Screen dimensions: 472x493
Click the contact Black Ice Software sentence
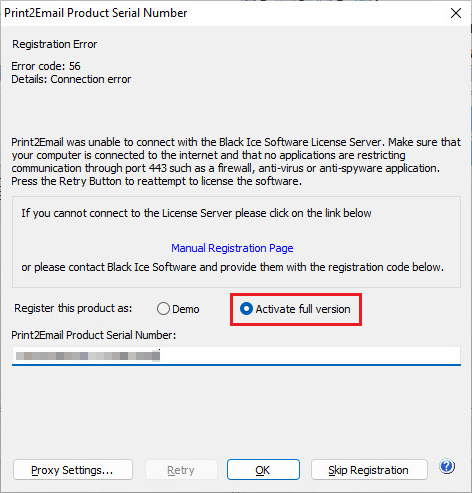(x=232, y=267)
